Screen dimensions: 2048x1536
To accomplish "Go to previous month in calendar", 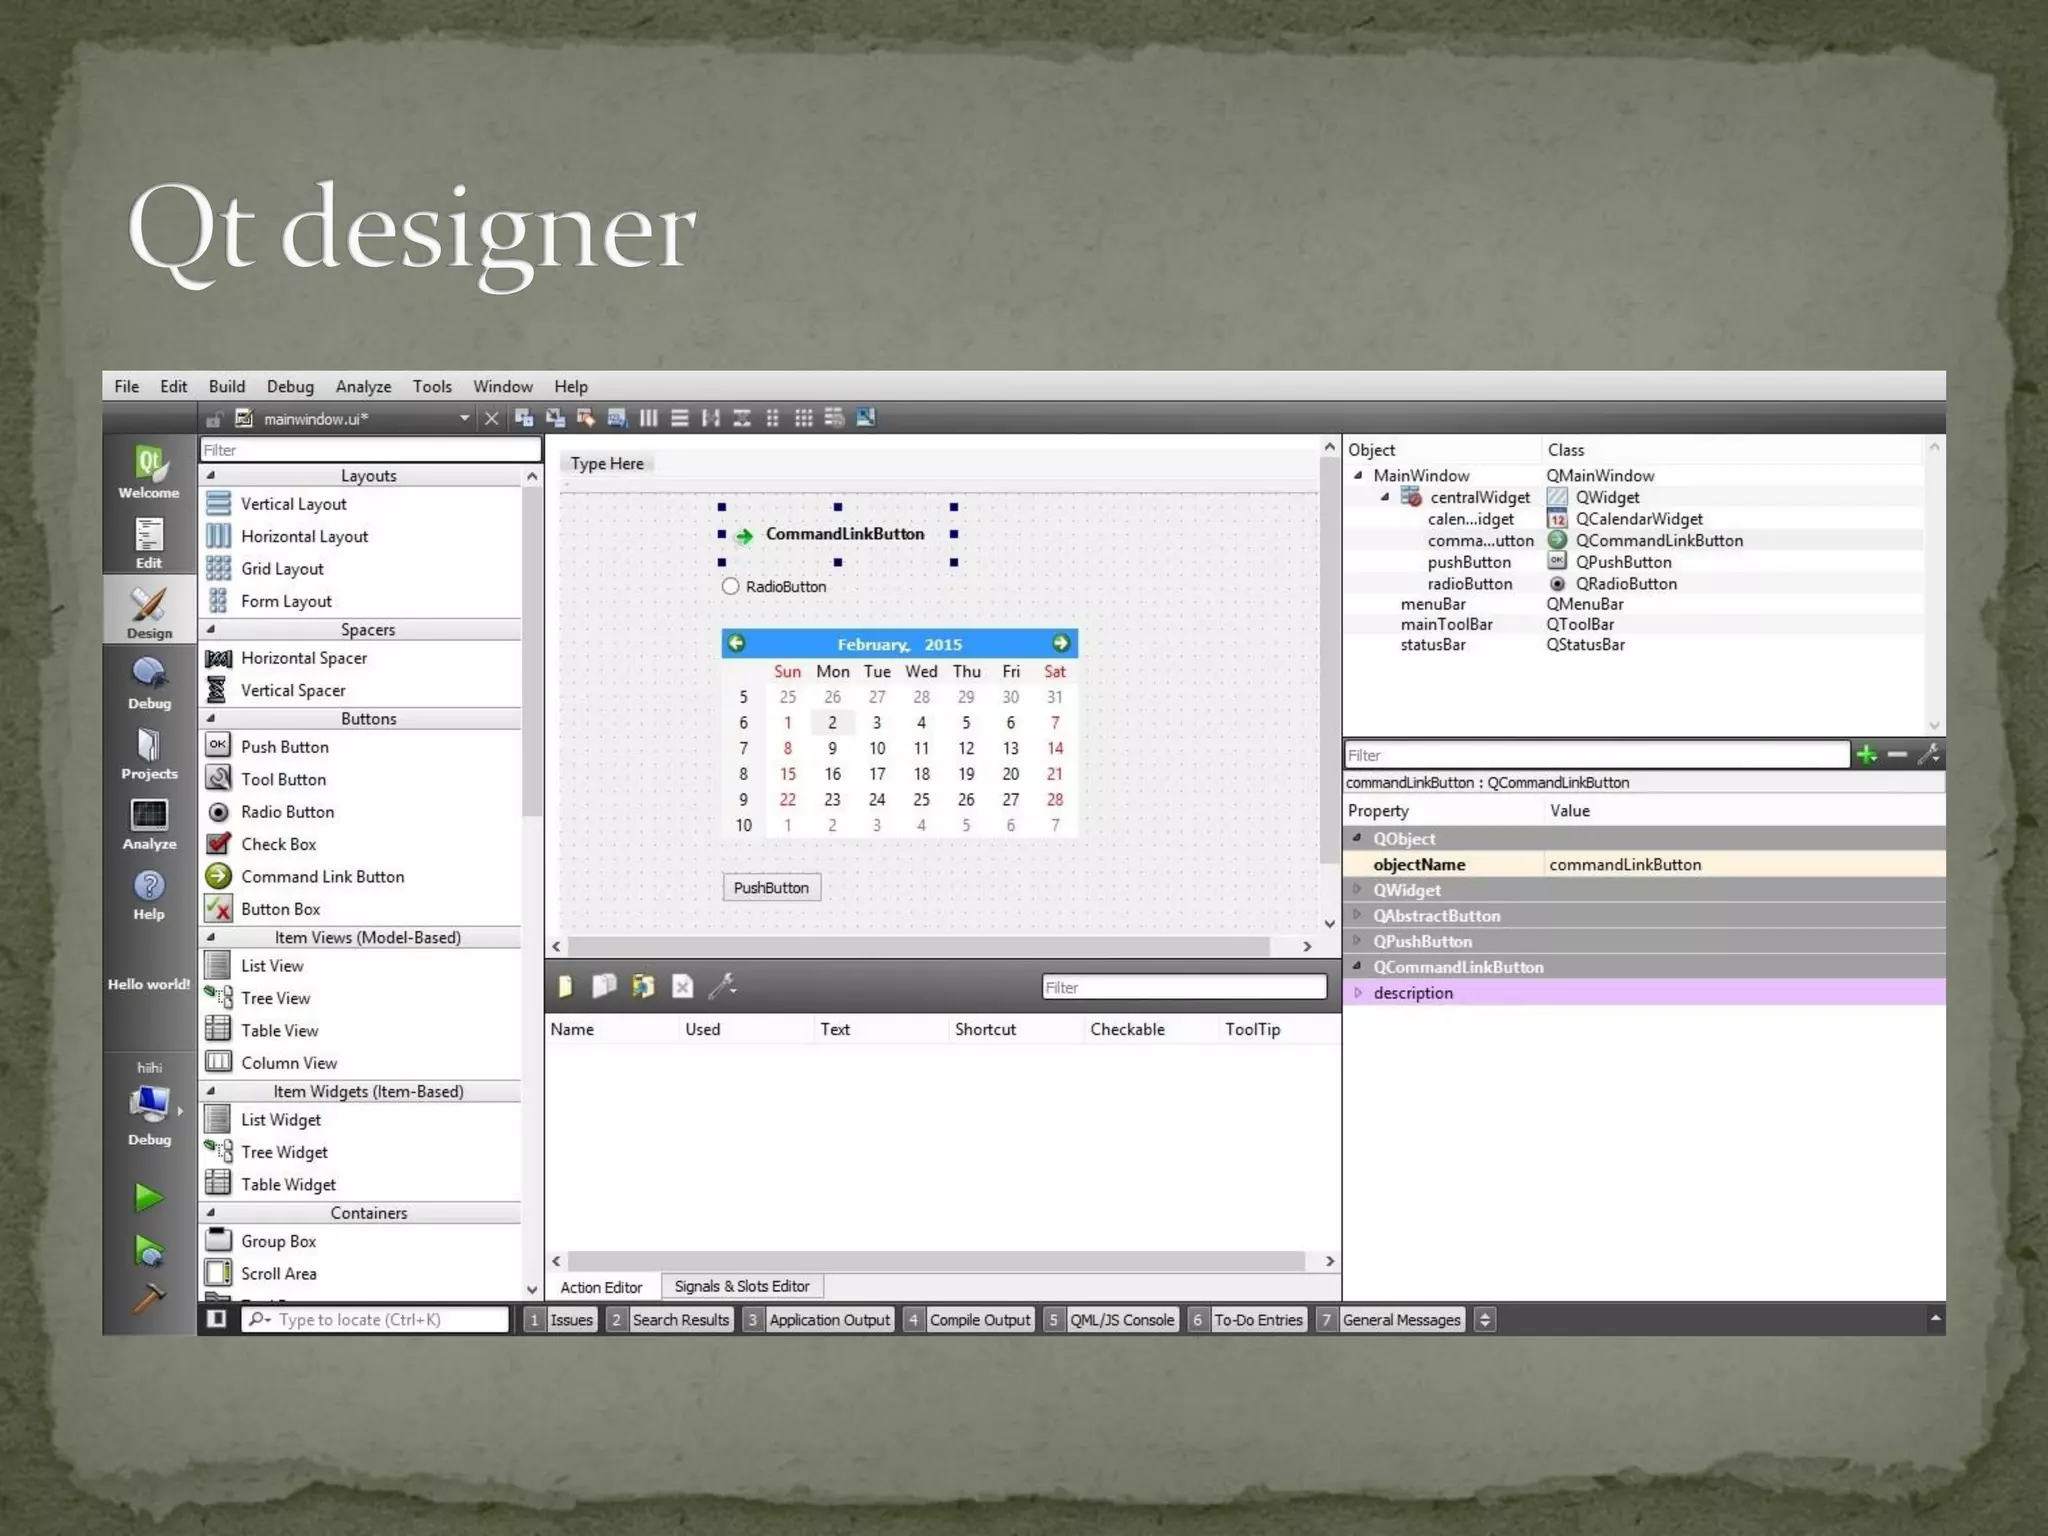I will [x=737, y=643].
